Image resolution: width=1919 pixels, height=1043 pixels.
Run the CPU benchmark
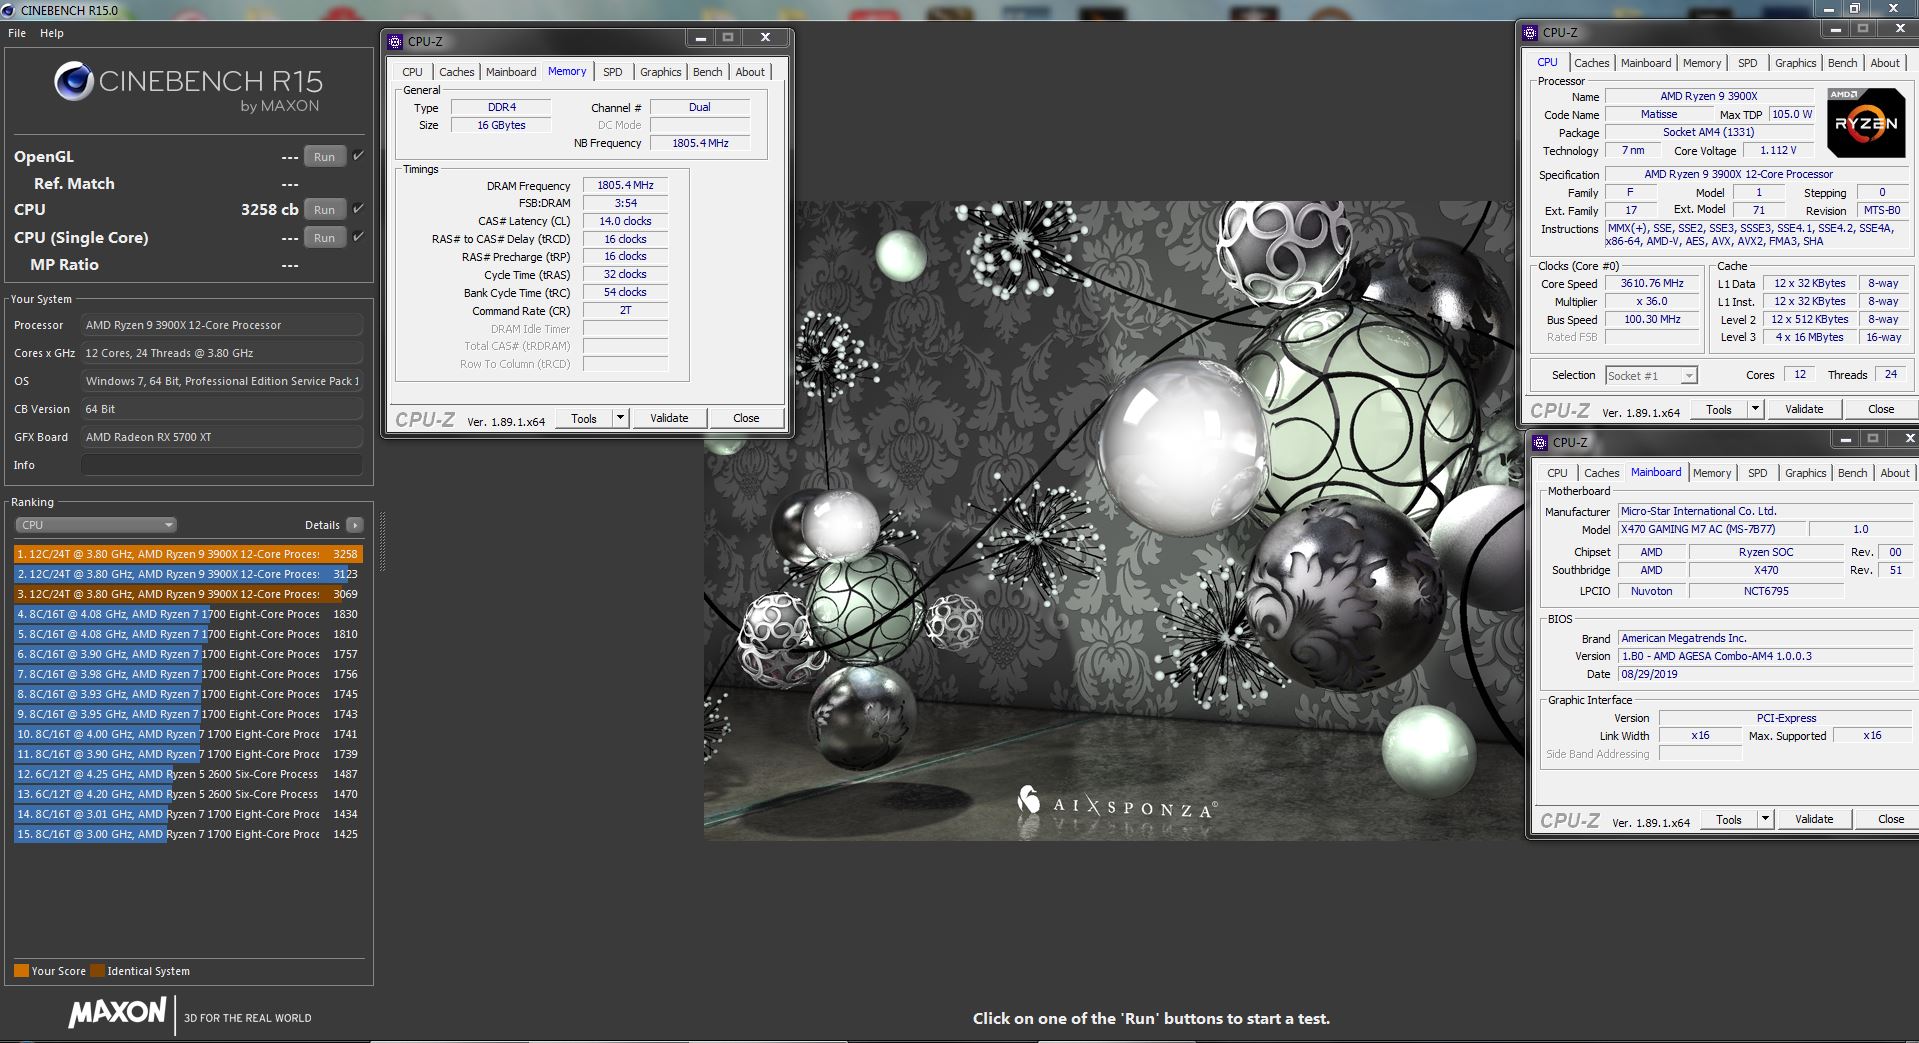(324, 210)
